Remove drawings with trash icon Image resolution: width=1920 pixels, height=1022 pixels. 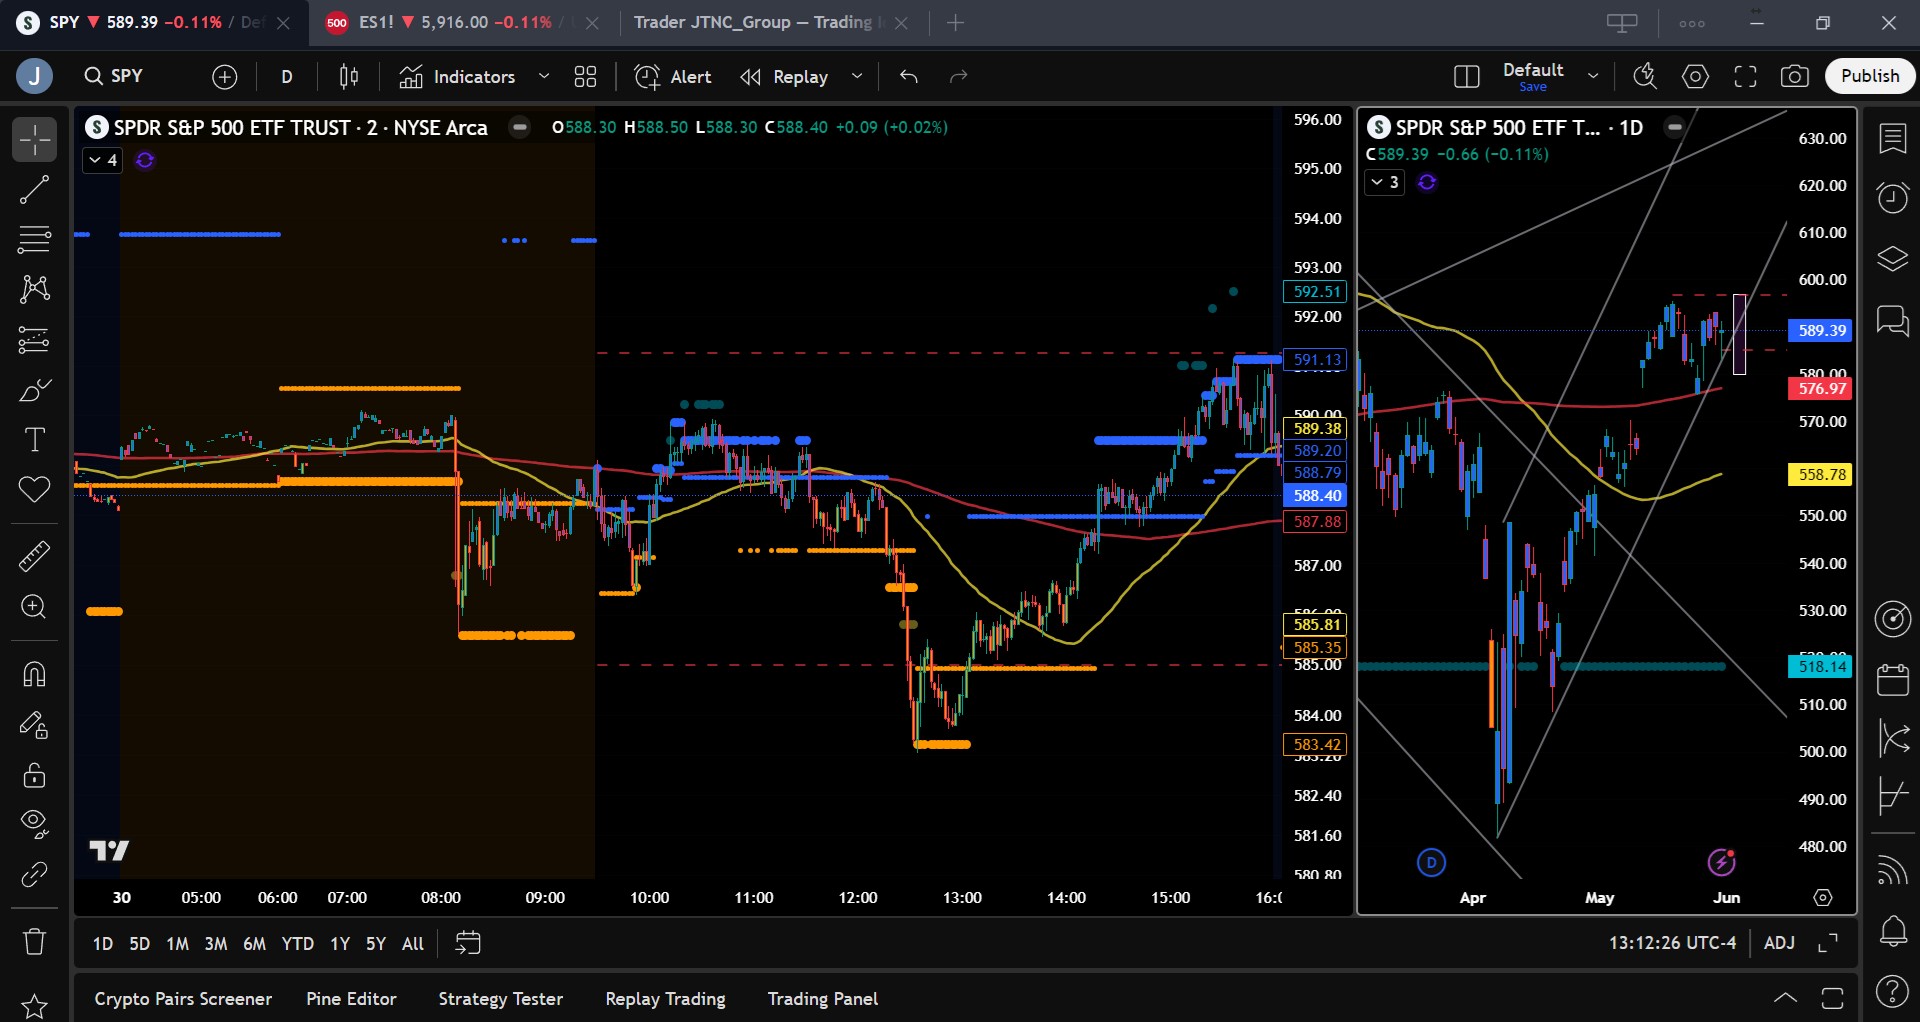tap(34, 942)
